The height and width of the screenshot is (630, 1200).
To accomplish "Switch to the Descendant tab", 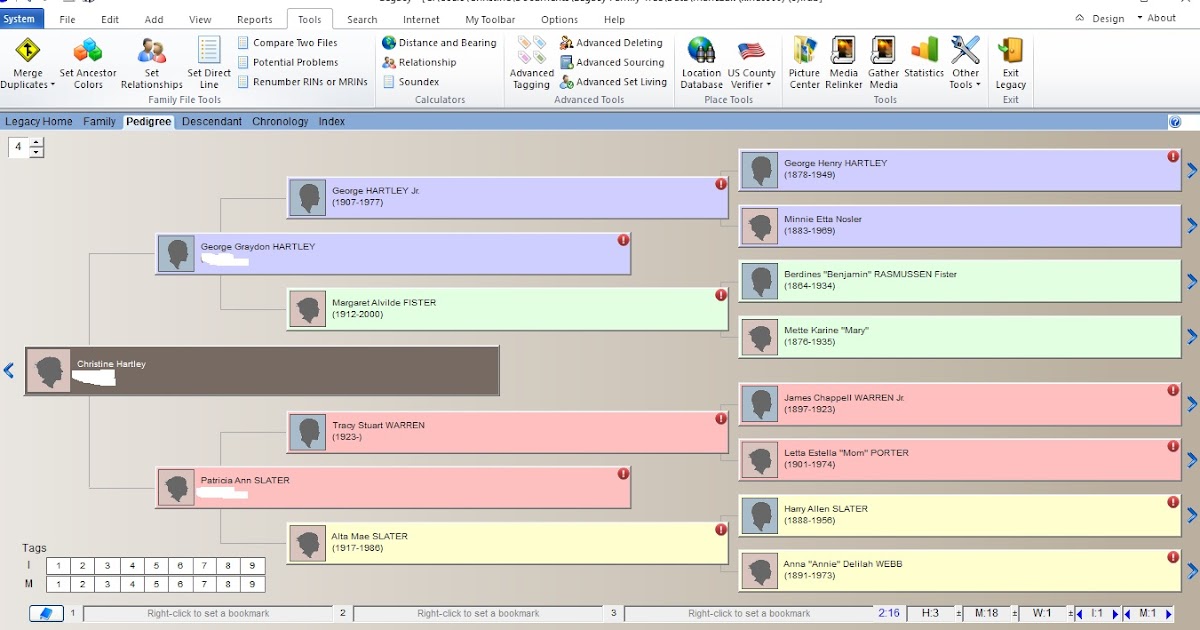I will (x=212, y=121).
